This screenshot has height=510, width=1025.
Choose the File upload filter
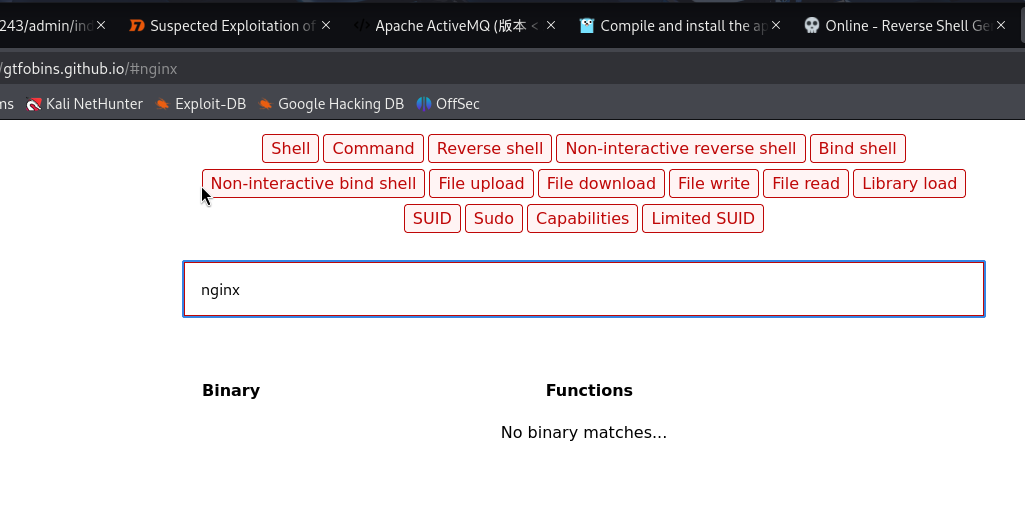[x=481, y=184]
